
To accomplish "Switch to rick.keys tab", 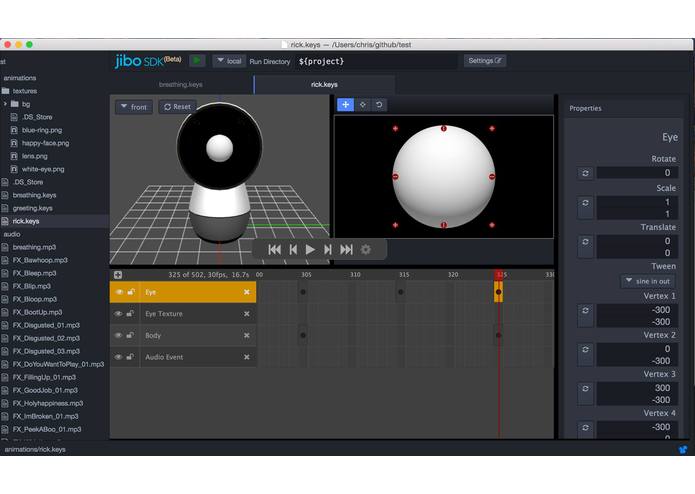I will (x=324, y=85).
